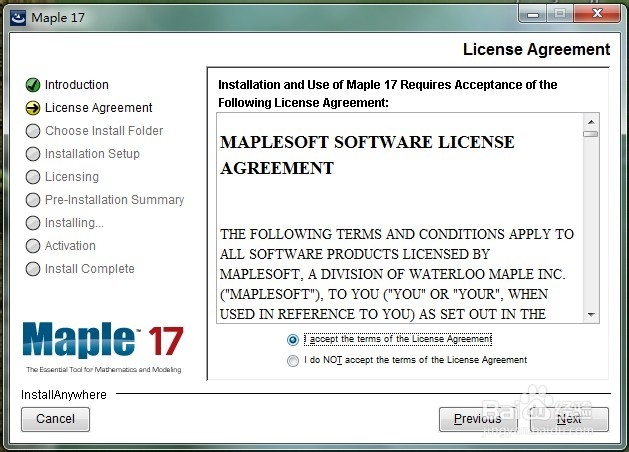Image resolution: width=629 pixels, height=452 pixels.
Task: Click the grey circle beside Install Complete
Action: (x=32, y=269)
